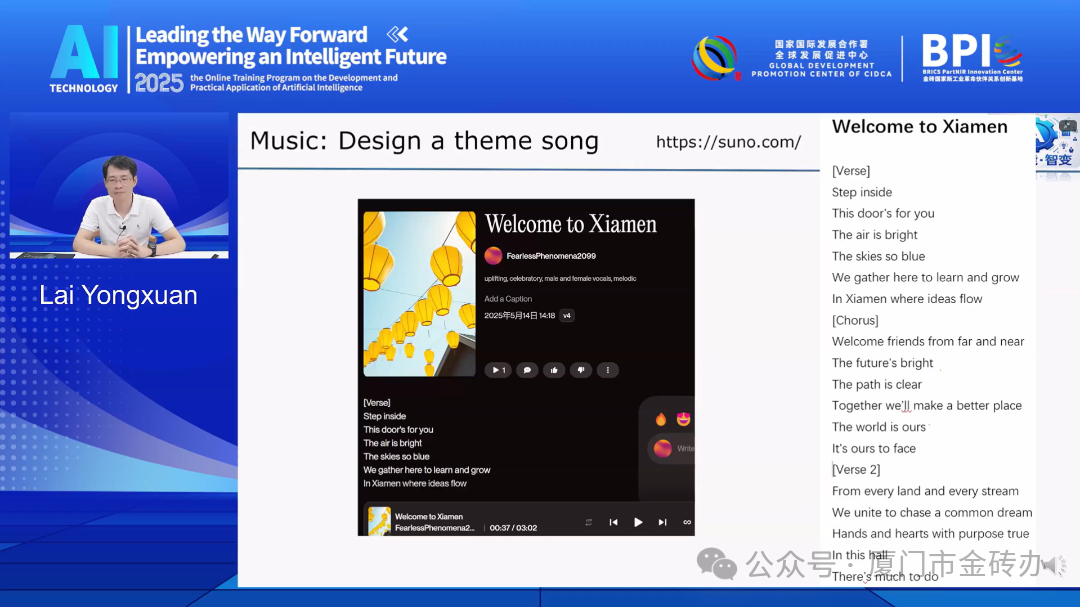This screenshot has width=1080, height=607.
Task: Click 'We unite to chase a common dream'
Action: pyautogui.click(x=932, y=513)
